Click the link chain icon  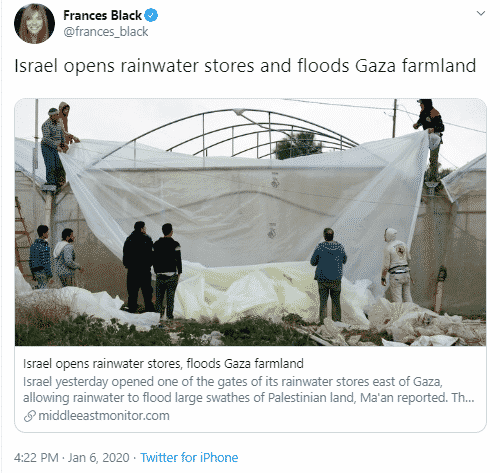point(30,416)
